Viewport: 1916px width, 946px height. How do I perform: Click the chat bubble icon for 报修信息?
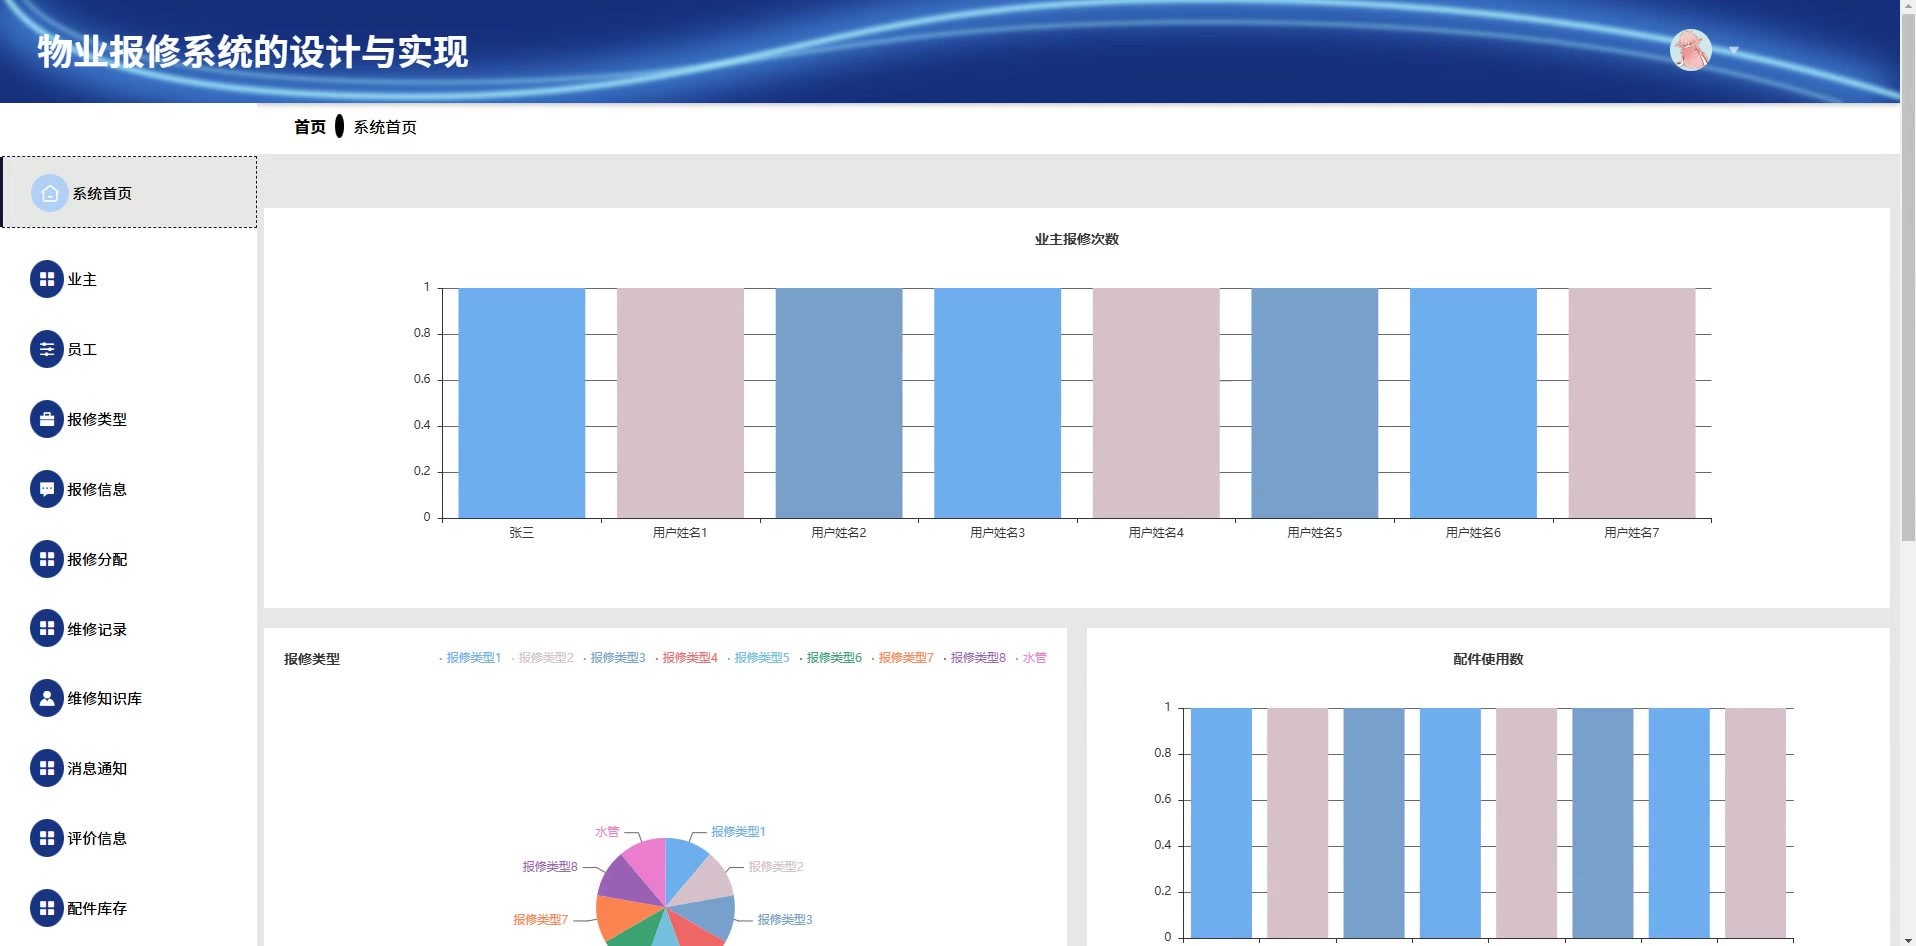coord(47,489)
